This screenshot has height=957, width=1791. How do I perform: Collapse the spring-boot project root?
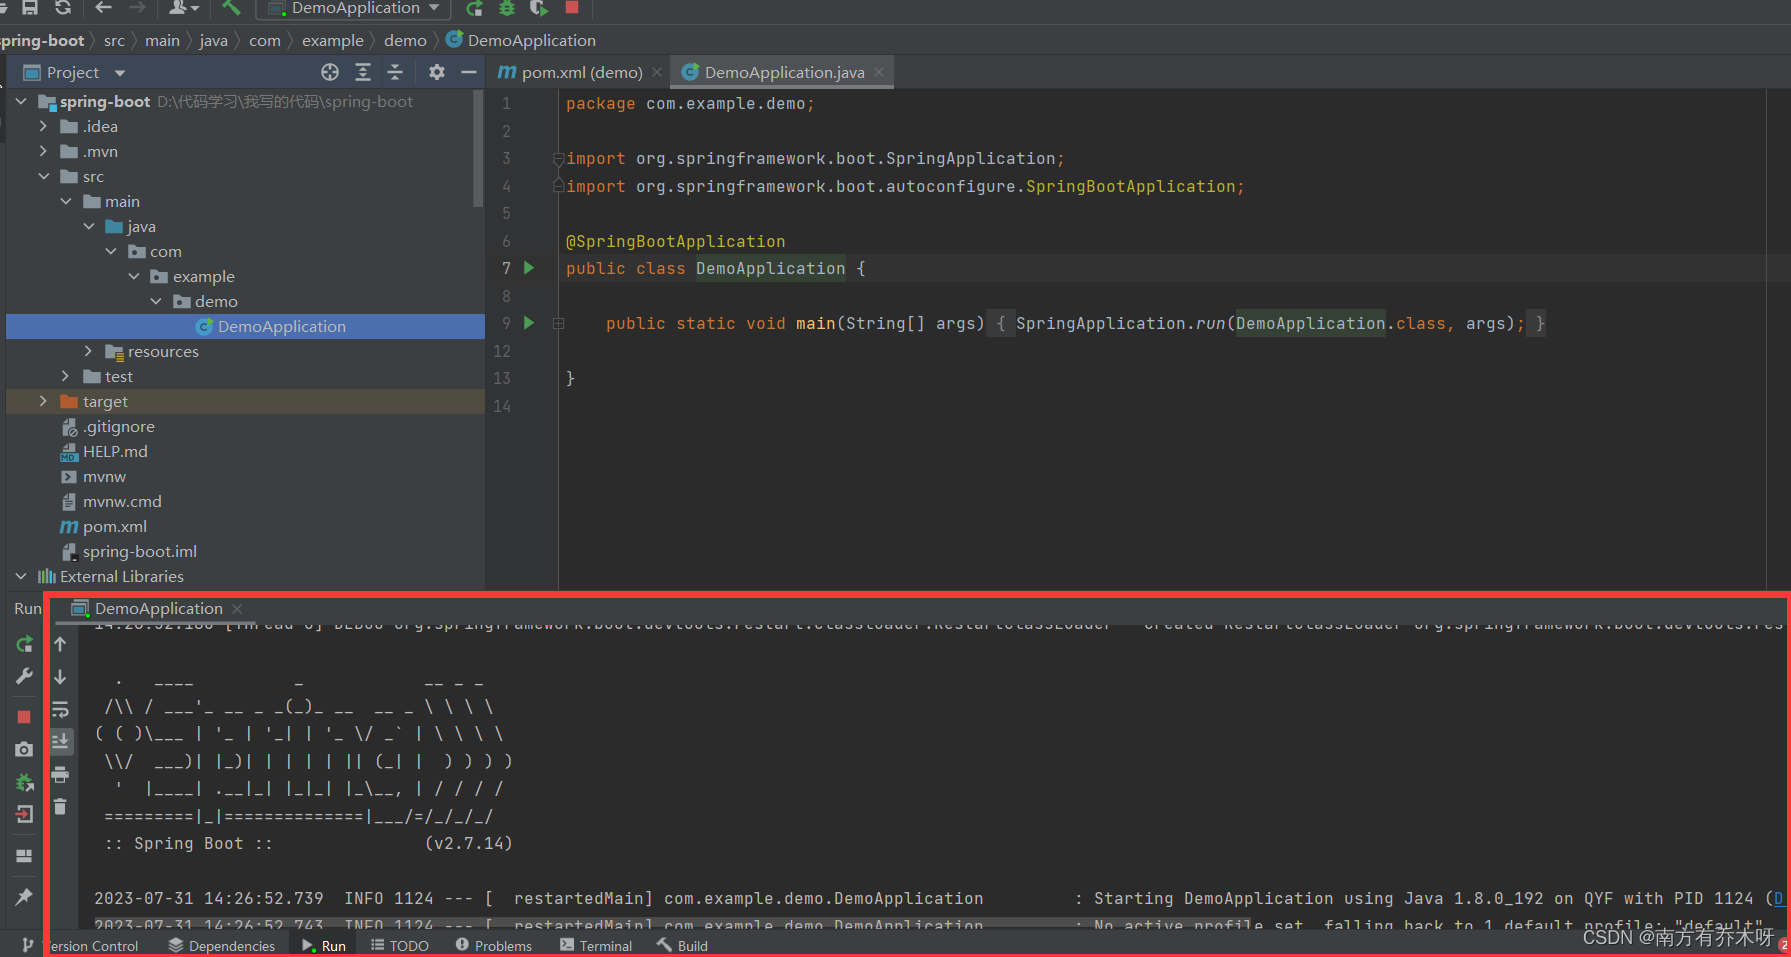click(x=21, y=101)
